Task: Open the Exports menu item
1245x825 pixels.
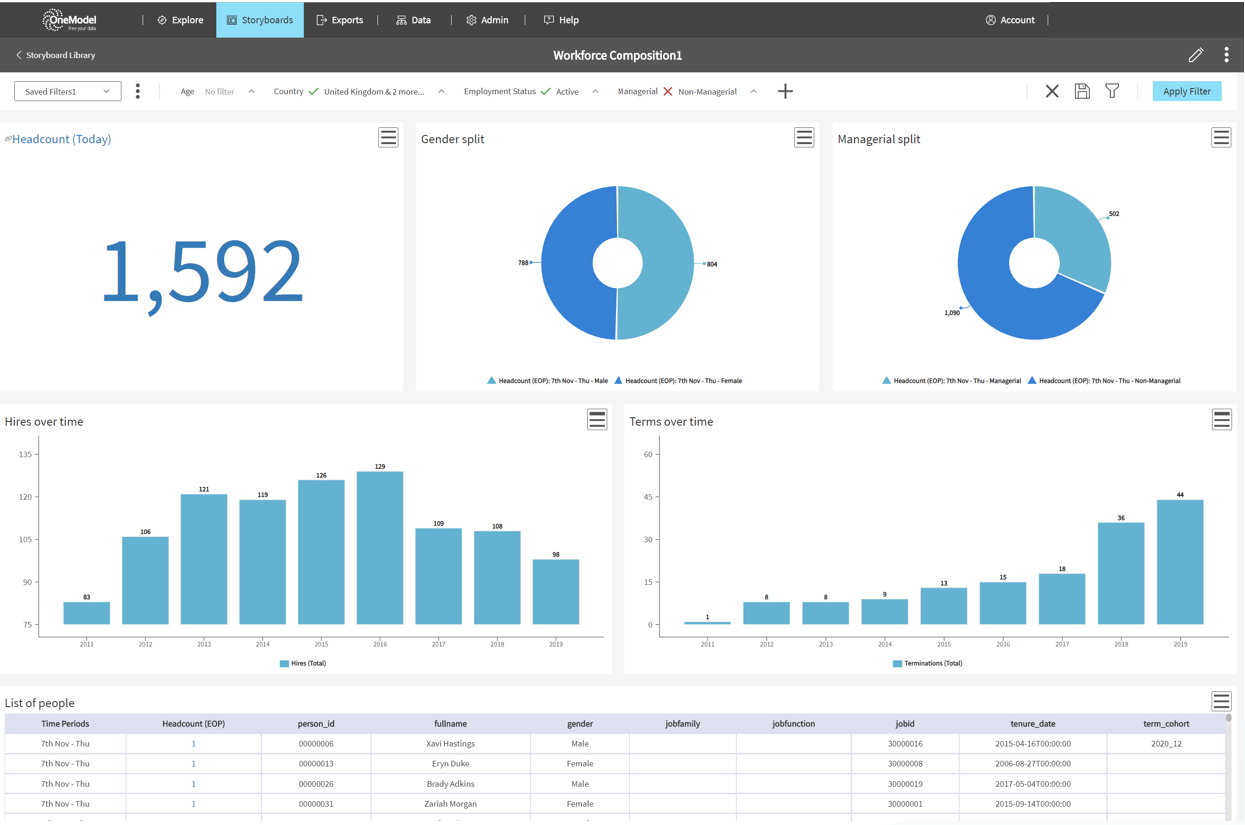Action: click(340, 20)
